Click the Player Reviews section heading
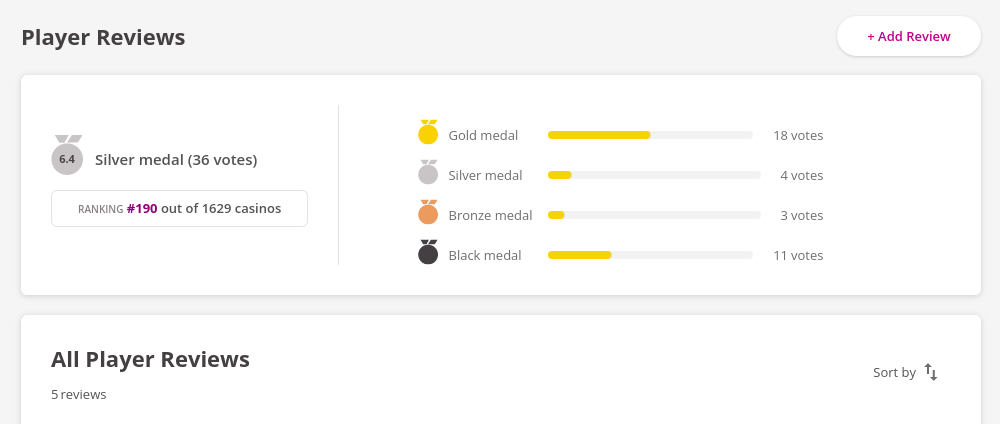The height and width of the screenshot is (424, 1000). coord(103,37)
